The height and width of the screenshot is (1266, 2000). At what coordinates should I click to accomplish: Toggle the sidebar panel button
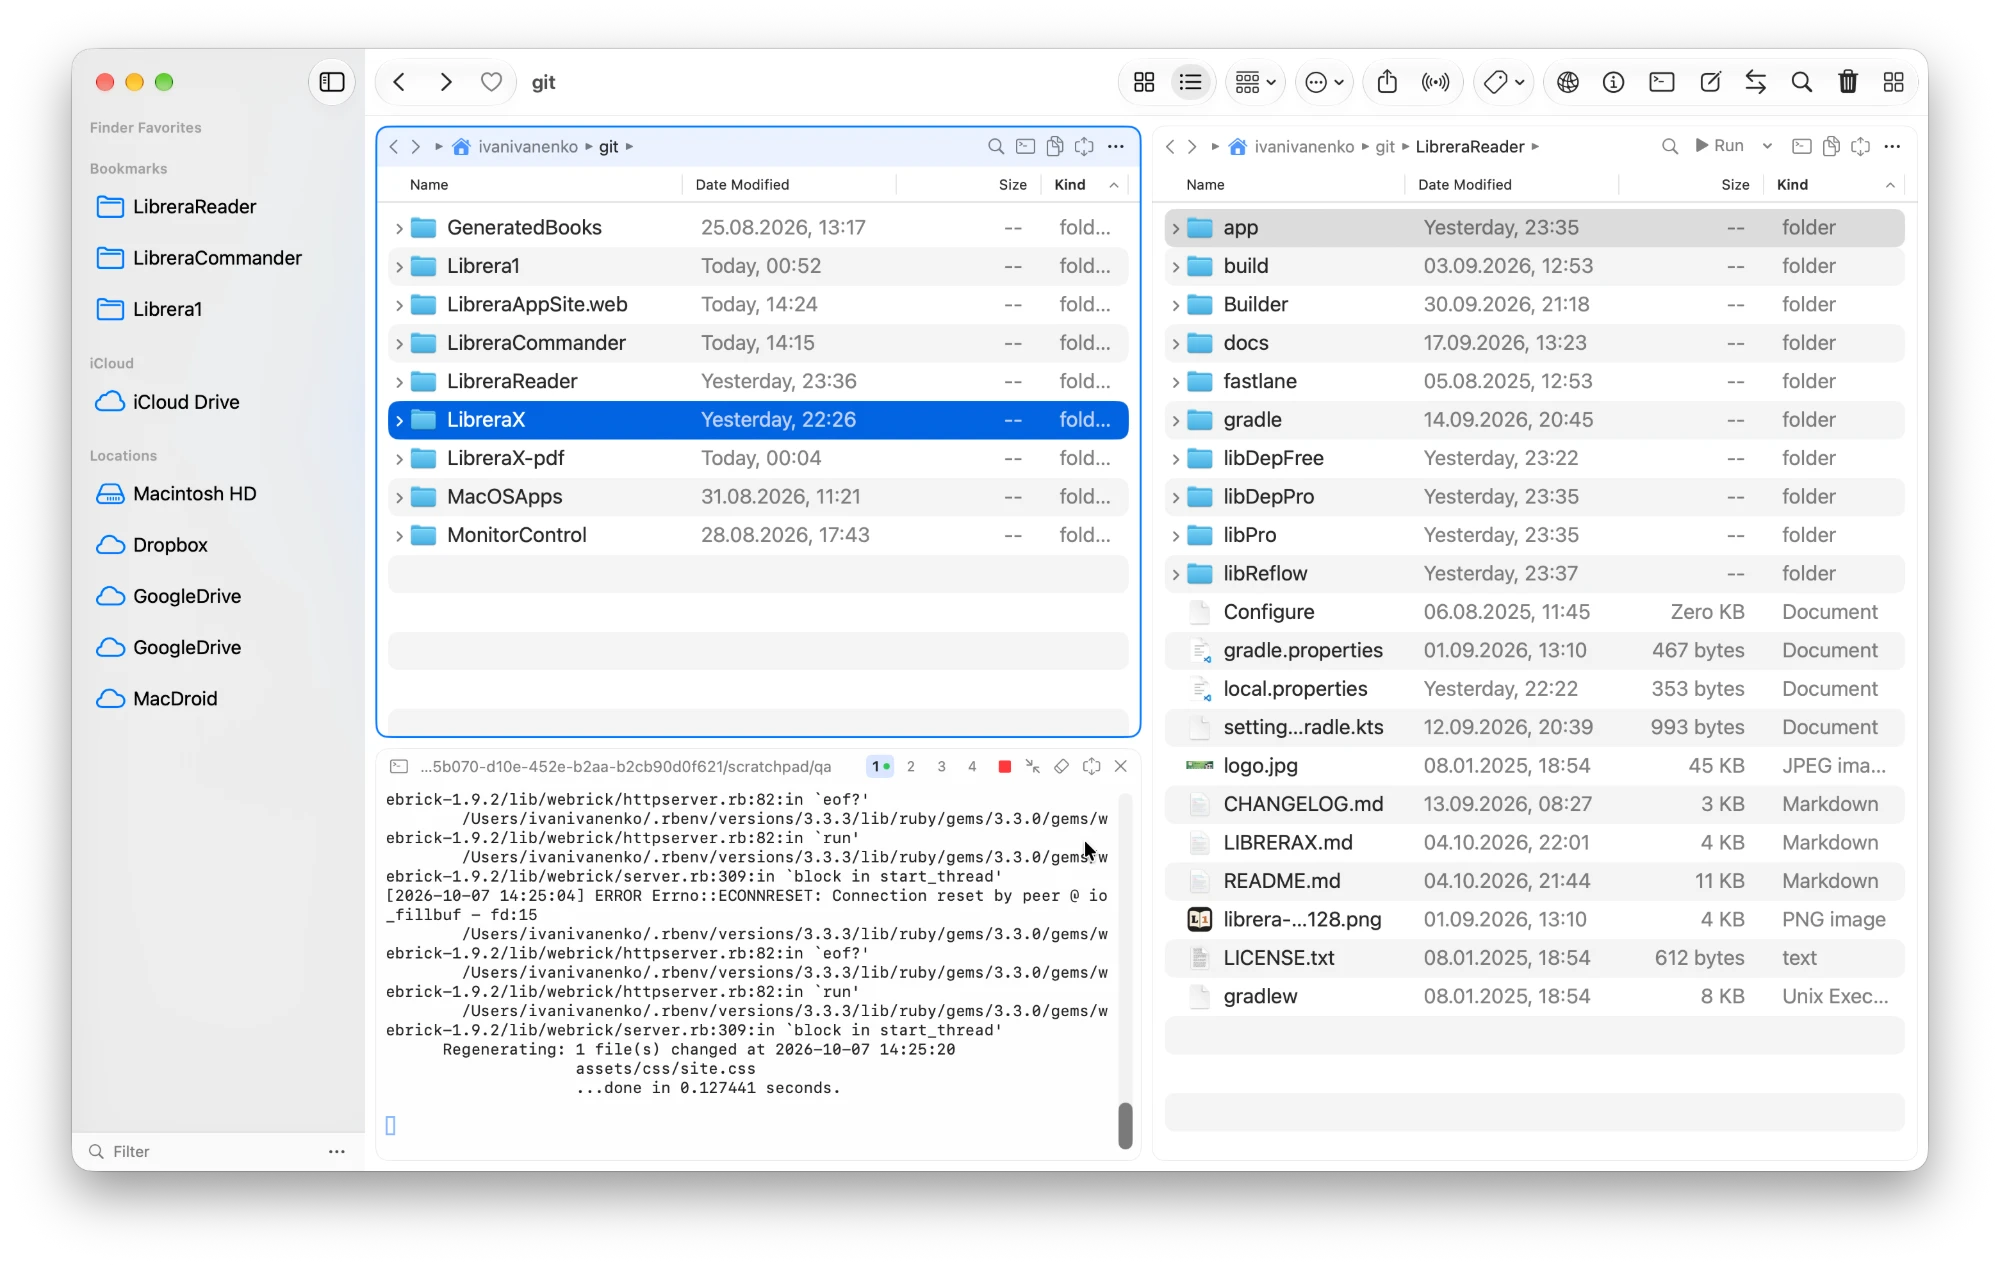click(x=332, y=82)
